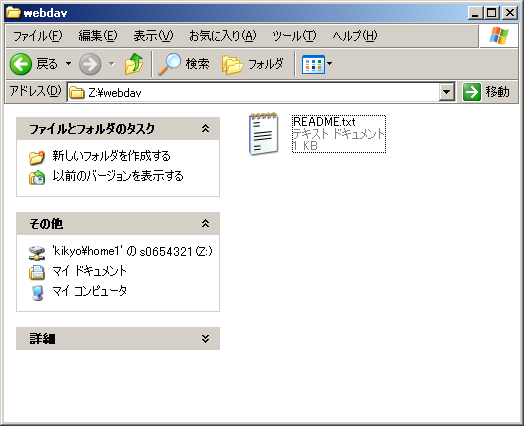Image resolution: width=524 pixels, height=426 pixels.
Task: Click the 移動 Go button
Action: tap(487, 92)
